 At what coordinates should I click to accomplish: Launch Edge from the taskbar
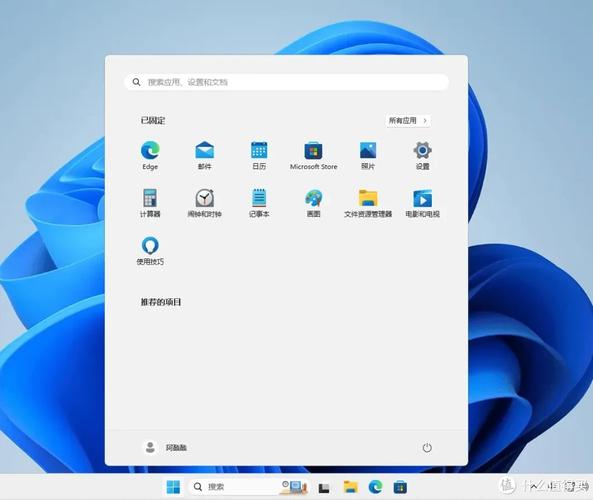375,487
